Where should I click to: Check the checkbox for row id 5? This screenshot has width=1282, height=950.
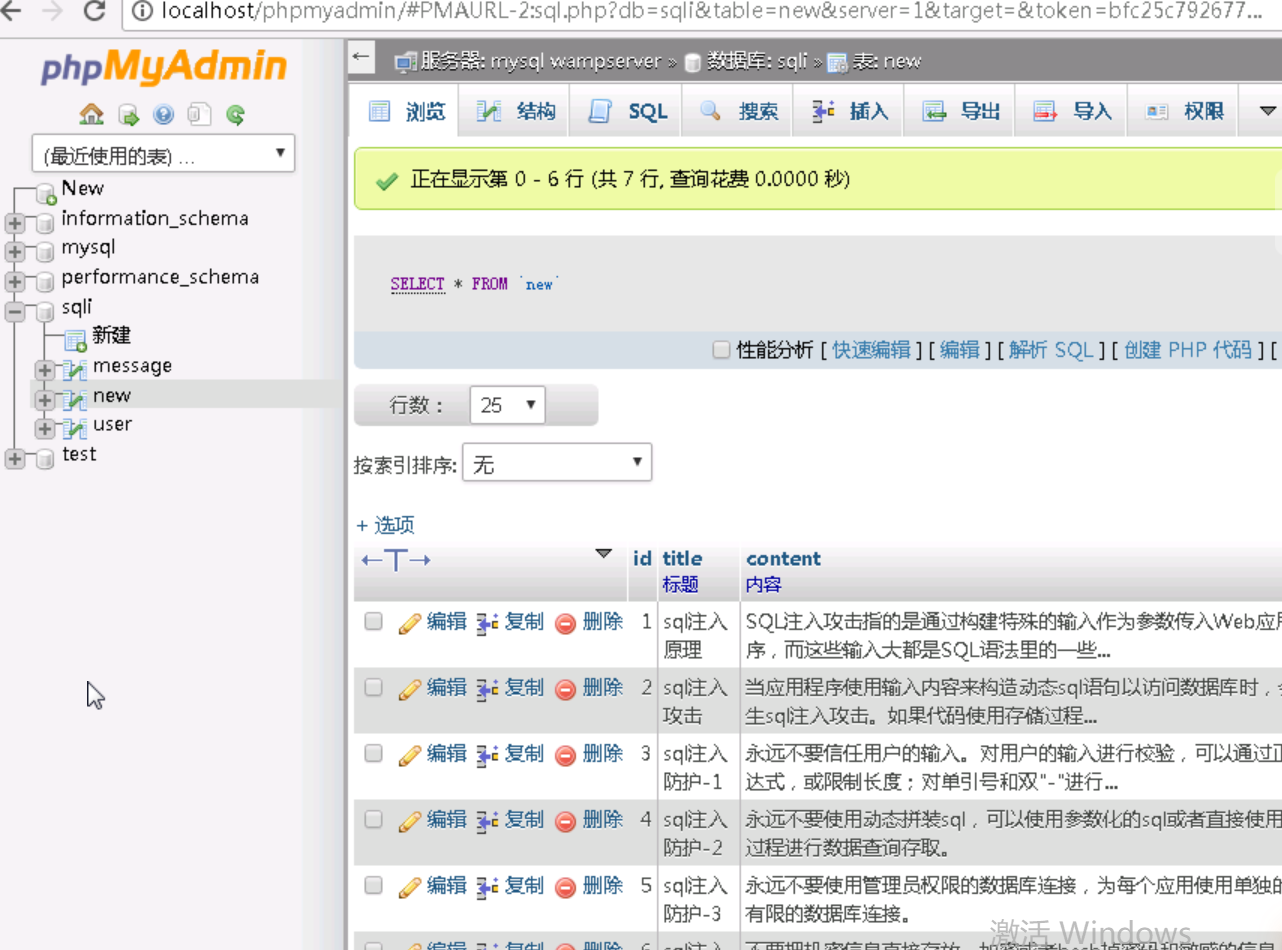pos(373,885)
